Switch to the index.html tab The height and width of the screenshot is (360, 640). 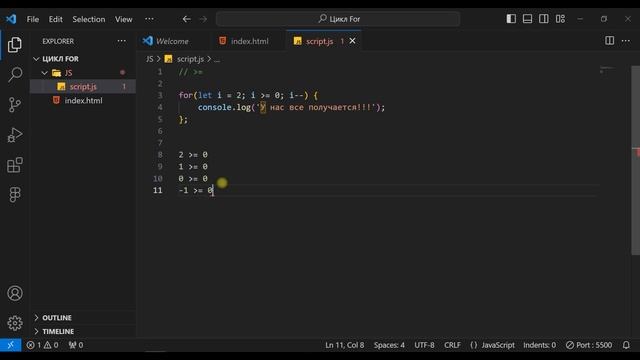(249, 41)
